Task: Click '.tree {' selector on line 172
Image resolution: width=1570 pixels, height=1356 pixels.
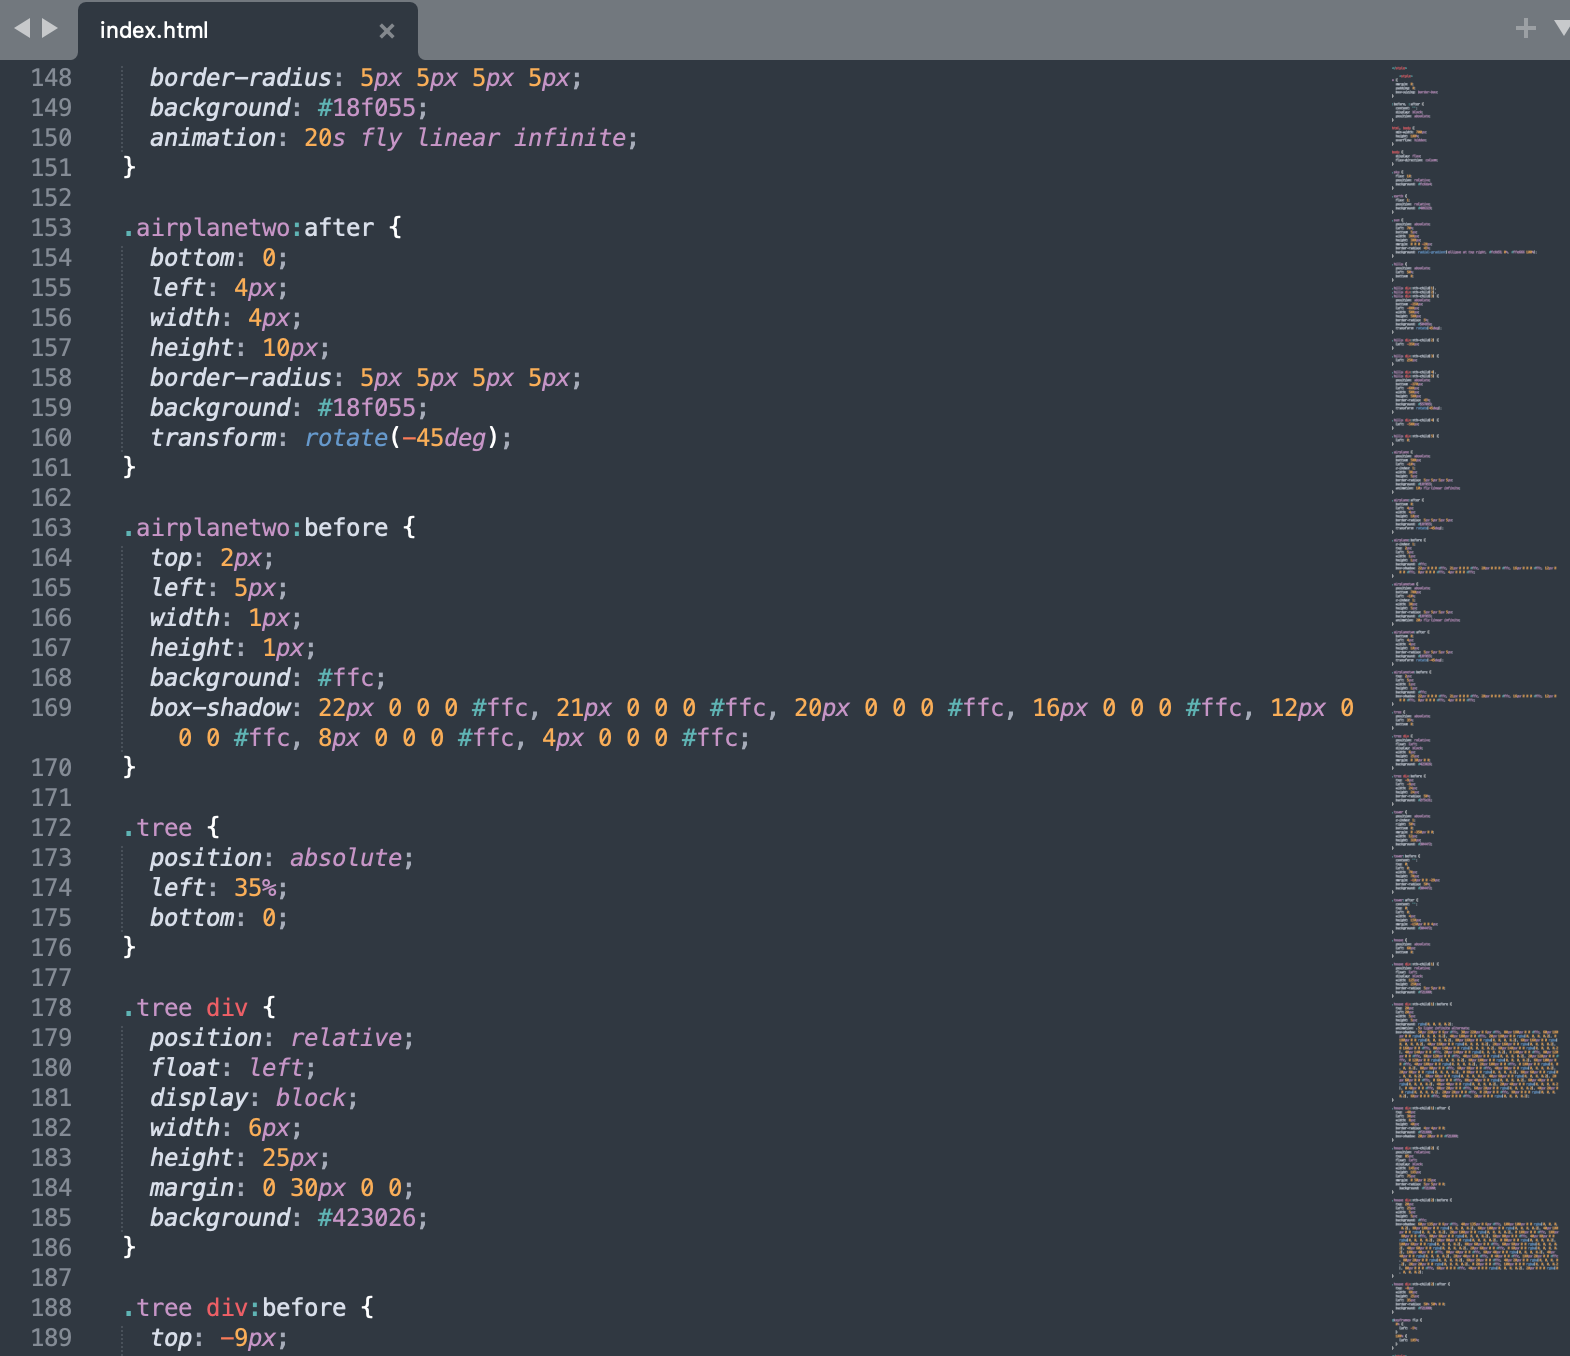Action: tap(171, 828)
